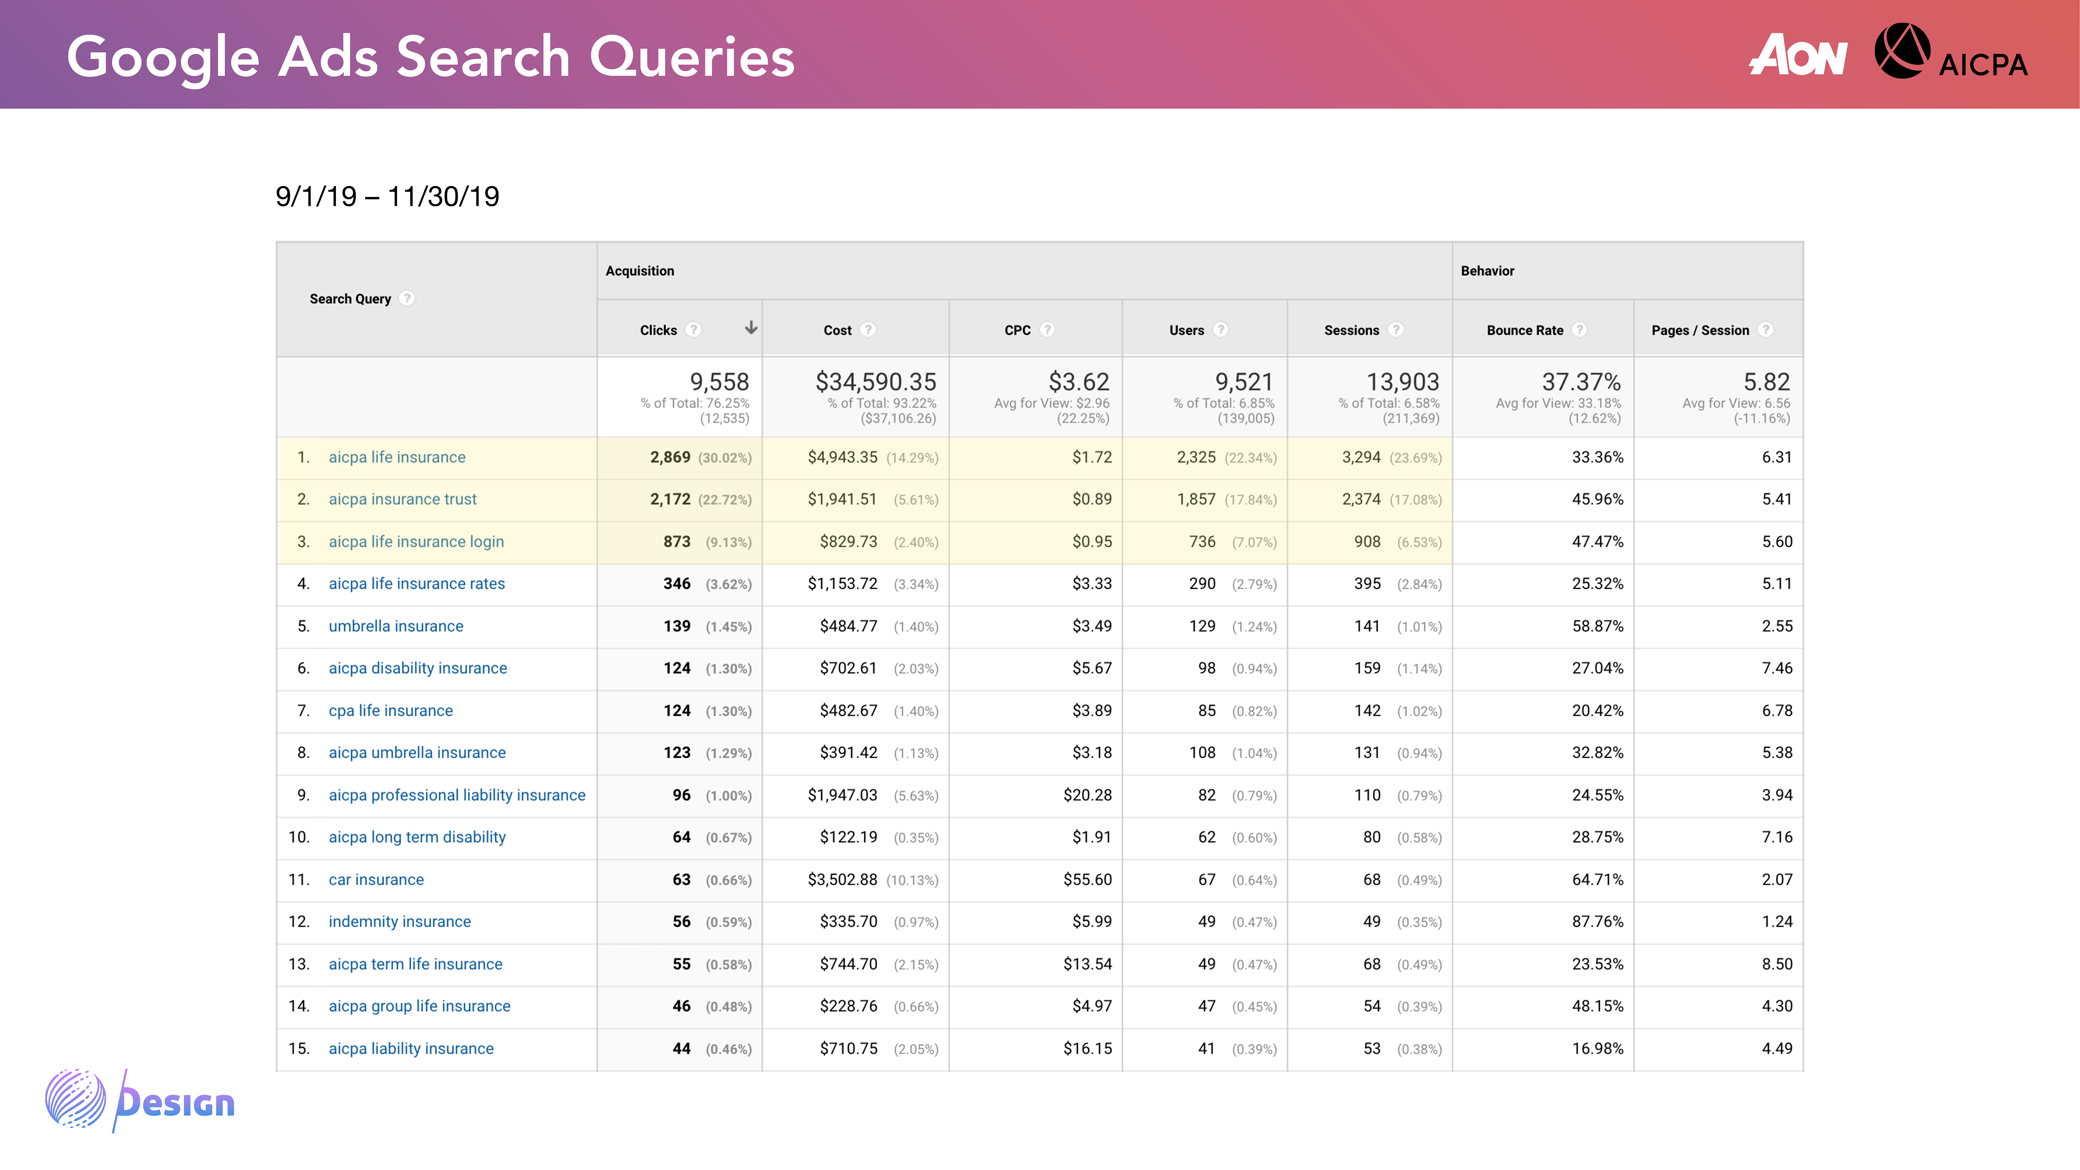Sort table by Bounce Rate header
The width and height of the screenshot is (2080, 1170).
click(x=1524, y=330)
